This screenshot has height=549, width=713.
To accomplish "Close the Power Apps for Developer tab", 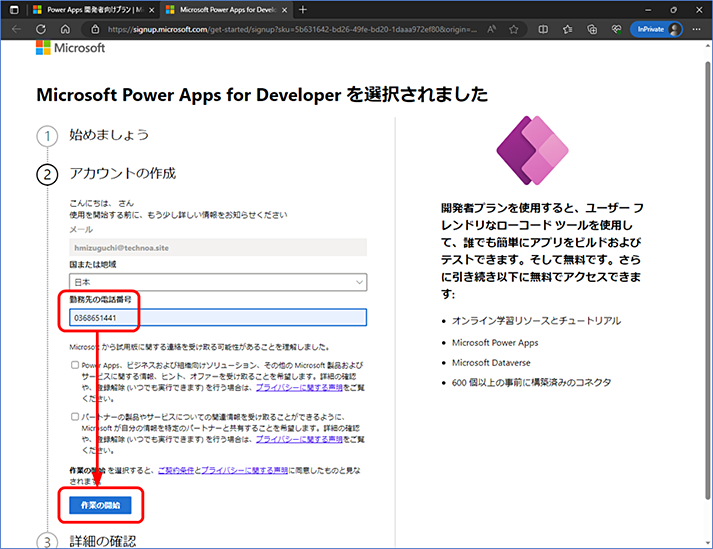I will 285,10.
